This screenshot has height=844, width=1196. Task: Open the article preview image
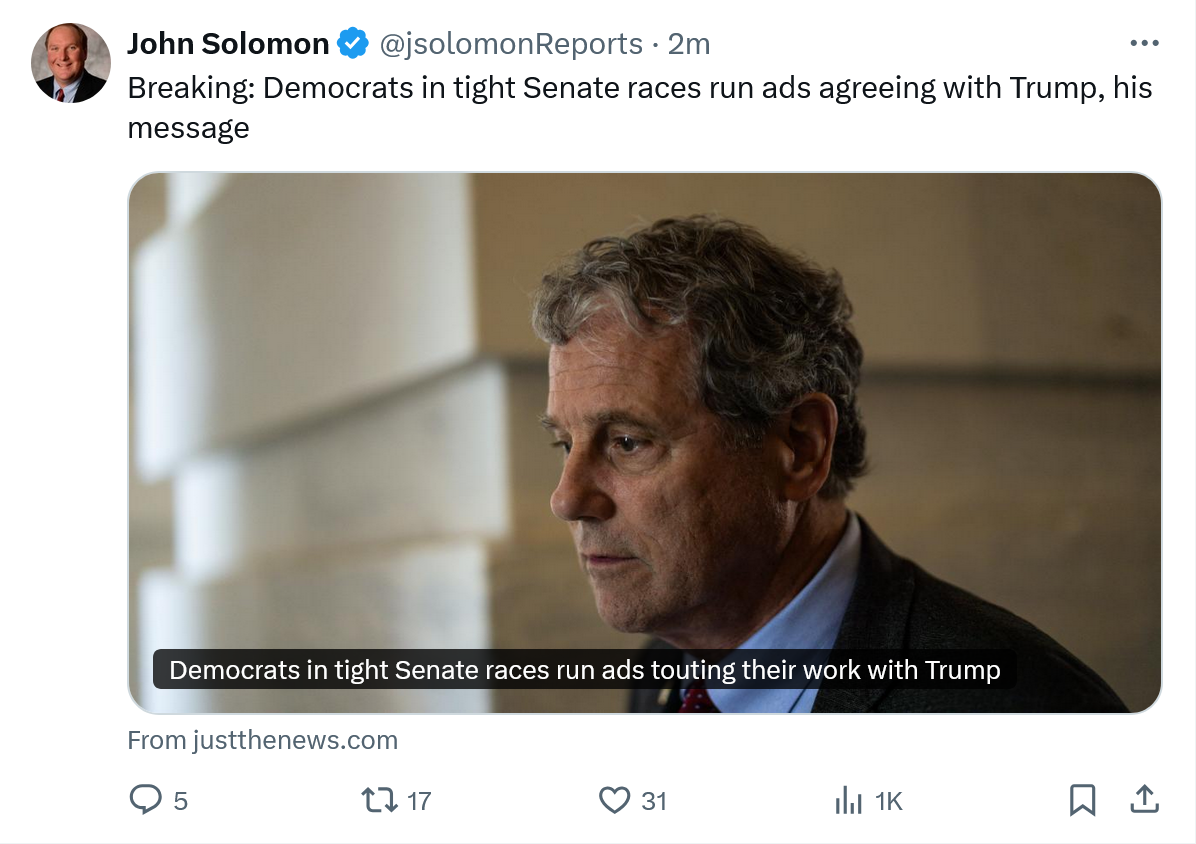tap(644, 400)
